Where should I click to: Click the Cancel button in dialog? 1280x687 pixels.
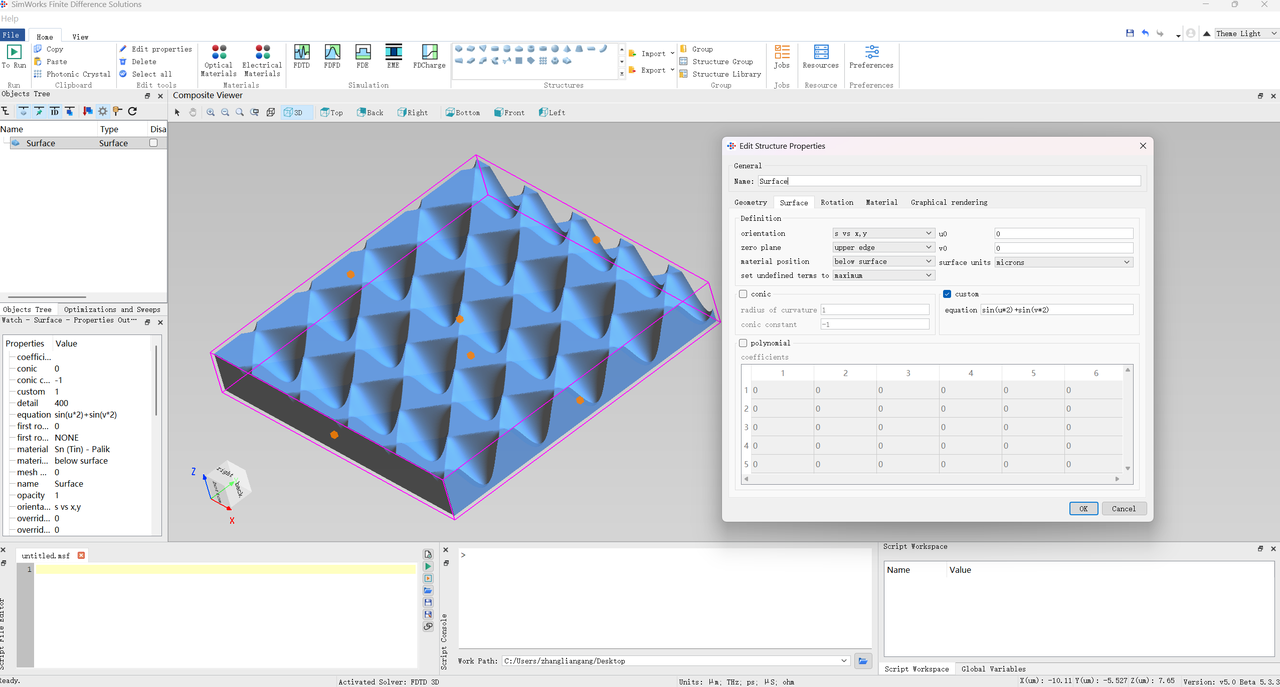point(1123,508)
